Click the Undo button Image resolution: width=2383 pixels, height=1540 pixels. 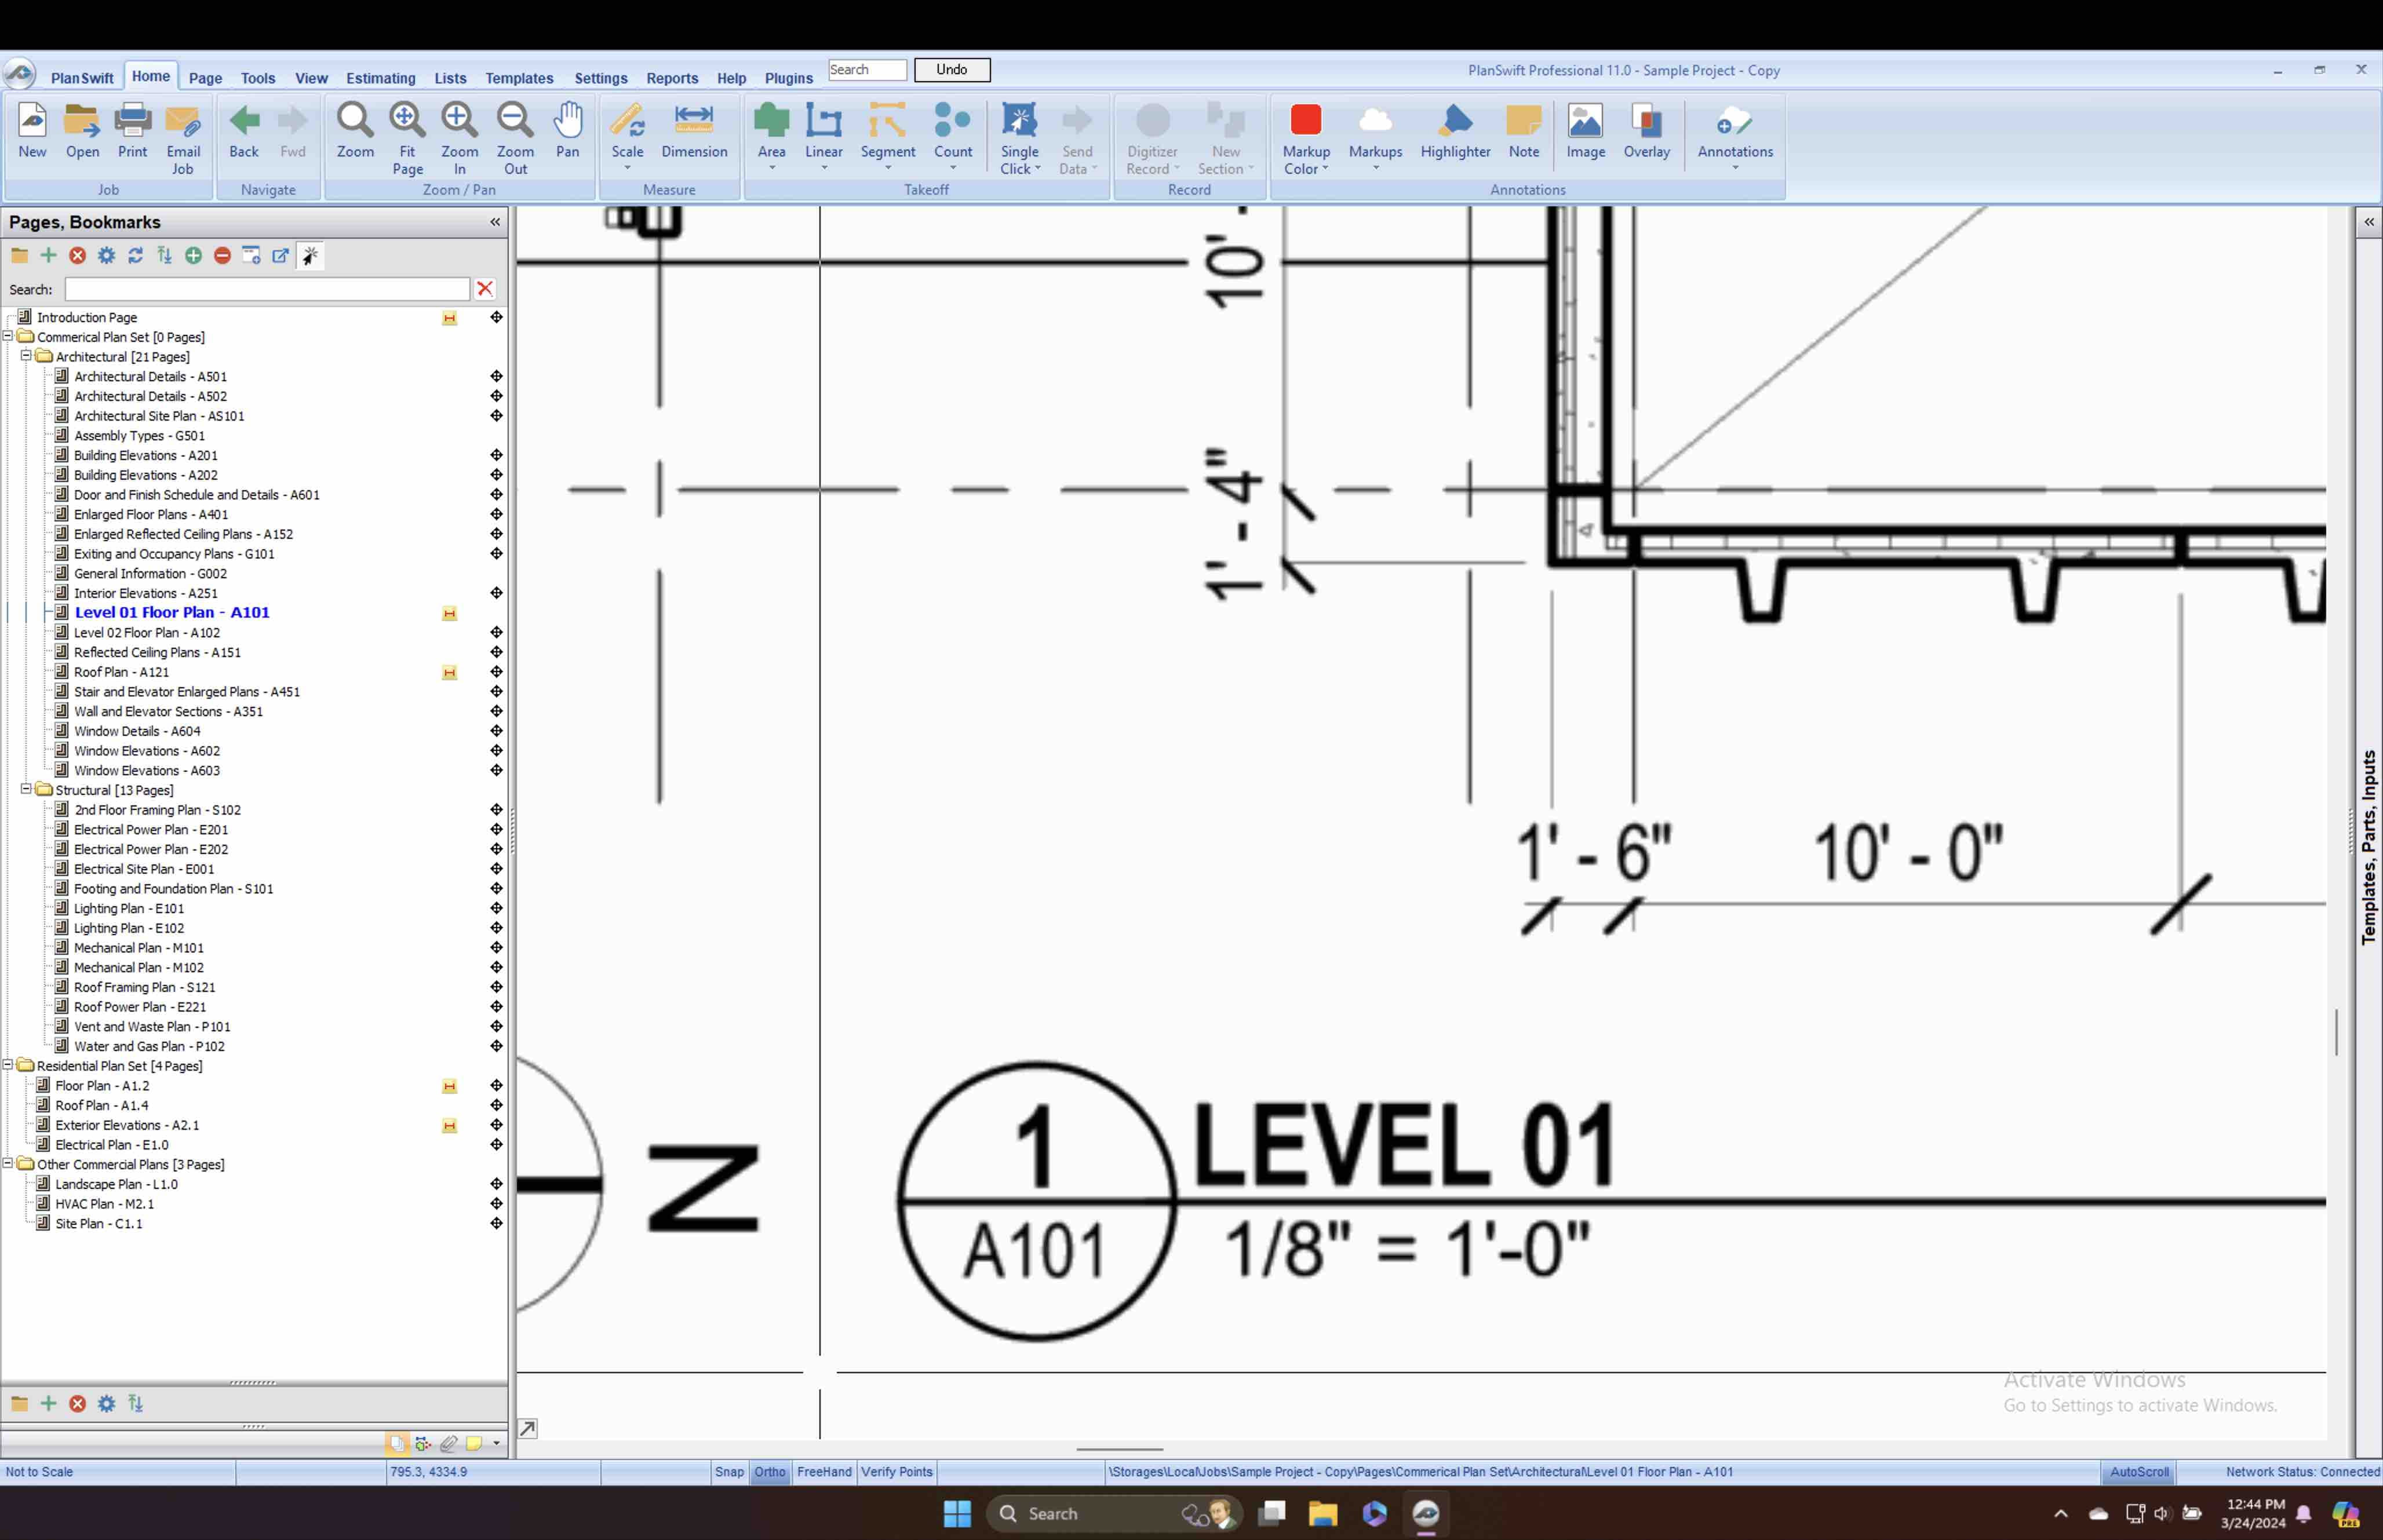951,70
